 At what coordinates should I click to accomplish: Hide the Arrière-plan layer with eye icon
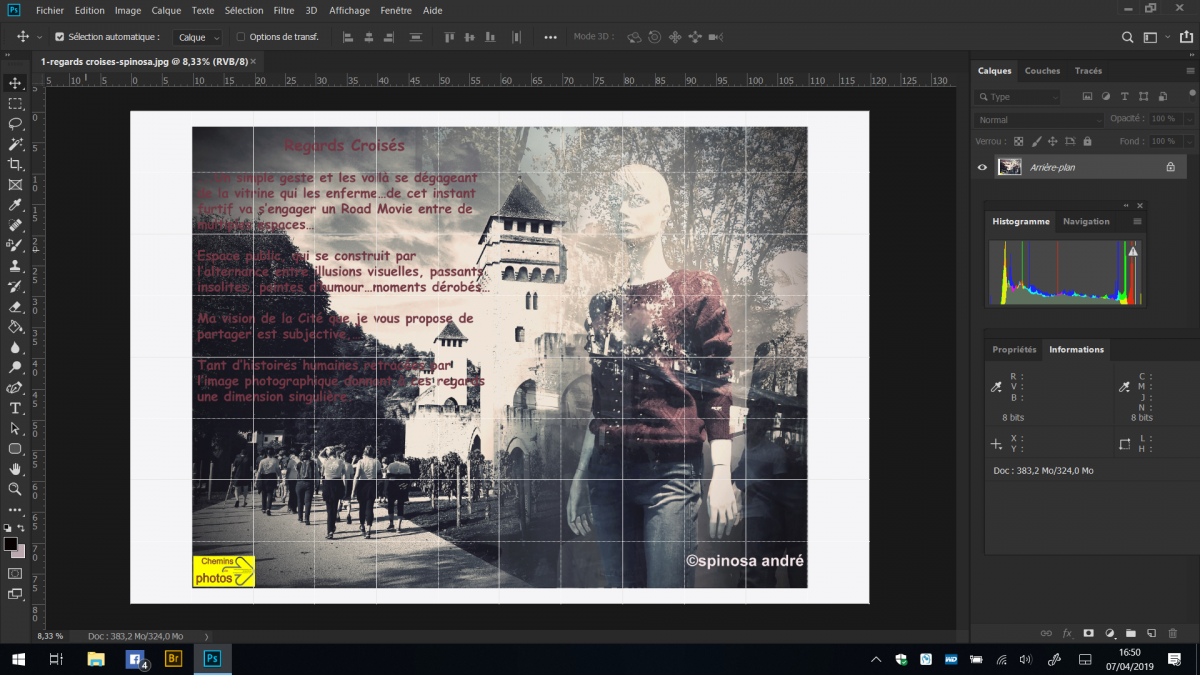pos(982,168)
